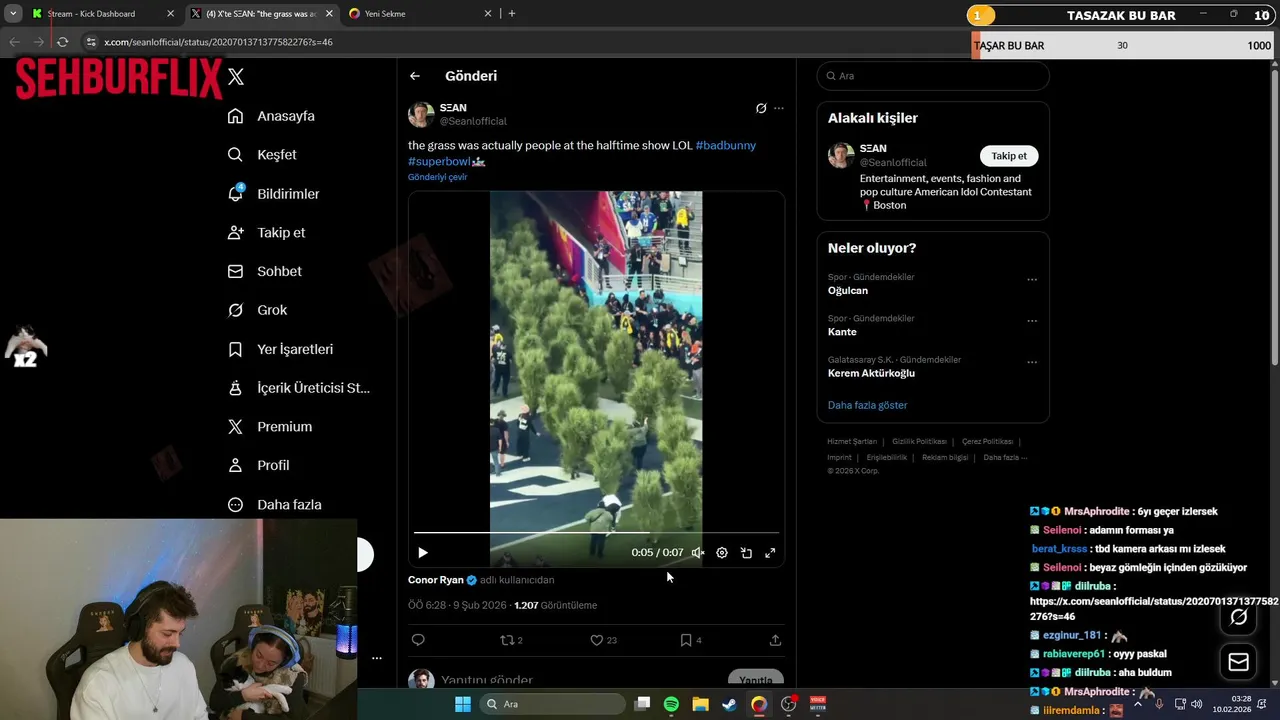Click the #badbunny hashtag link
This screenshot has height=720, width=1280.
point(726,146)
